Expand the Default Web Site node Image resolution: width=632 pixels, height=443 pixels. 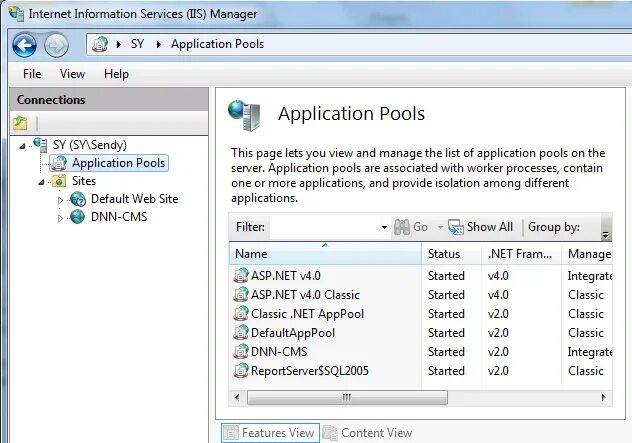[x=60, y=200]
